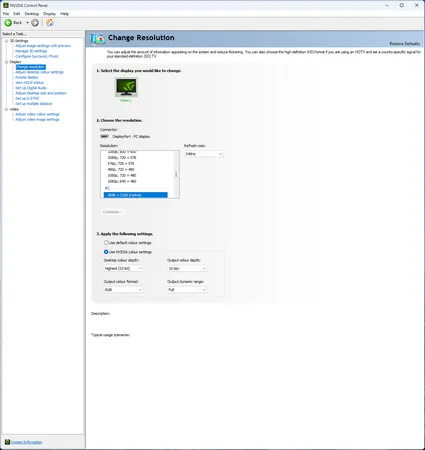Image resolution: width=425 pixels, height=450 pixels.
Task: Open the Output colour depth dropdown
Action: (x=187, y=268)
